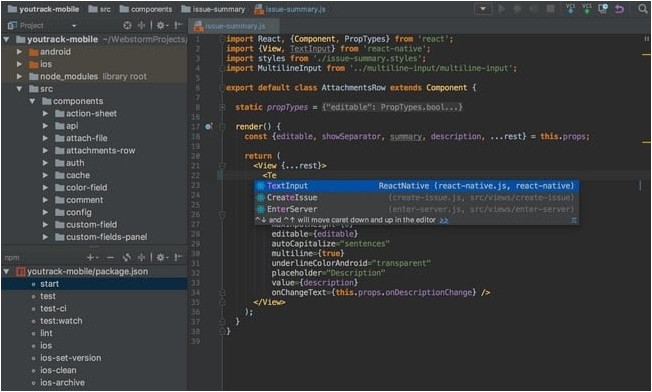Expand folded propTypes code region

tap(222, 107)
